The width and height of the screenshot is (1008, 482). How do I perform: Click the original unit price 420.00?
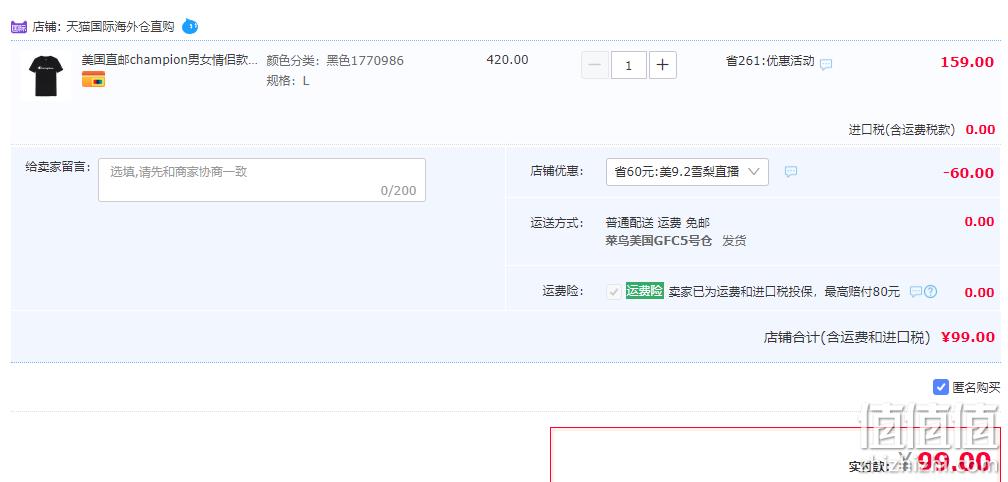click(x=507, y=60)
